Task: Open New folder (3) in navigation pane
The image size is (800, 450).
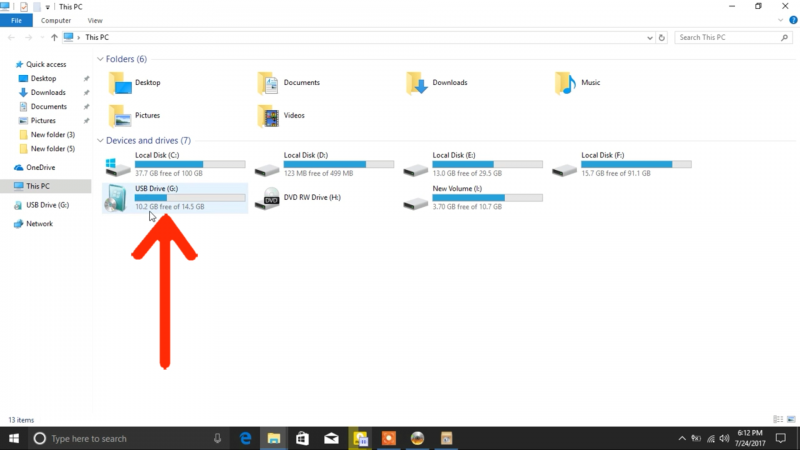Action: tap(53, 135)
